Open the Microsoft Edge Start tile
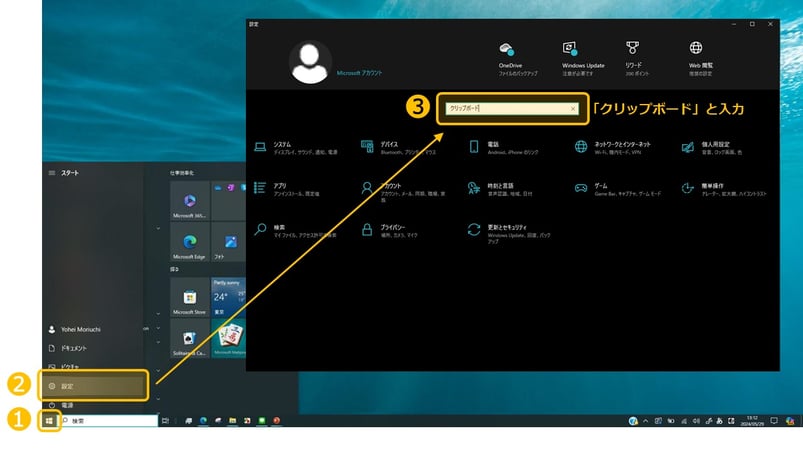This screenshot has height=451, width=803. (x=189, y=242)
